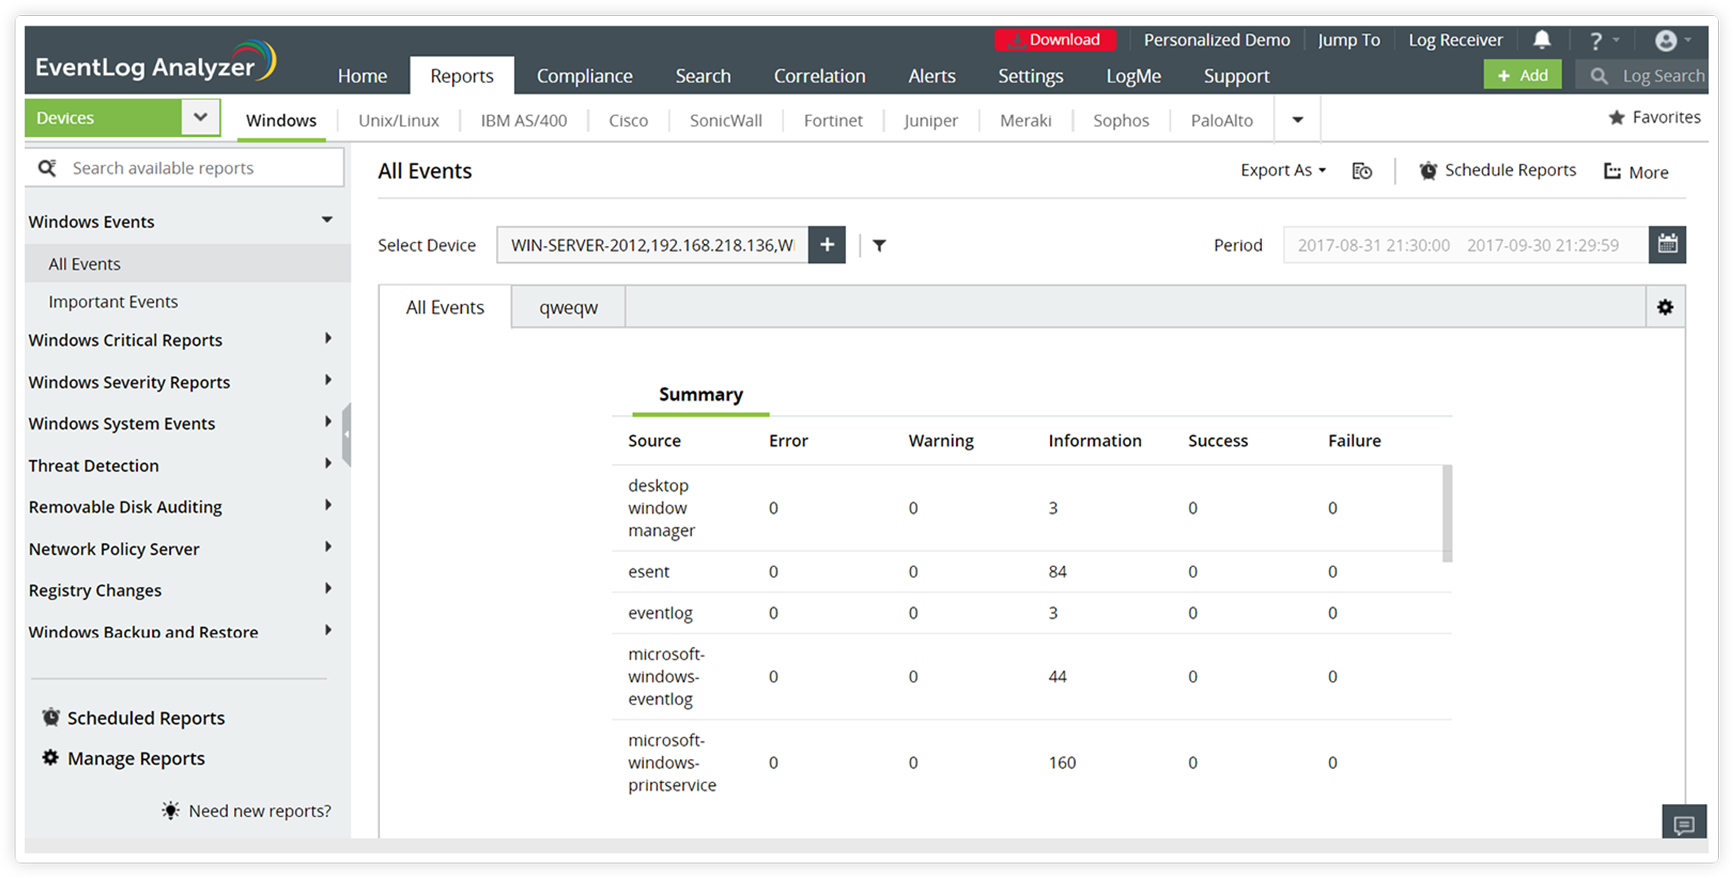This screenshot has height=878, width=1733.
Task: Expand Network Policy Server
Action: click(327, 547)
